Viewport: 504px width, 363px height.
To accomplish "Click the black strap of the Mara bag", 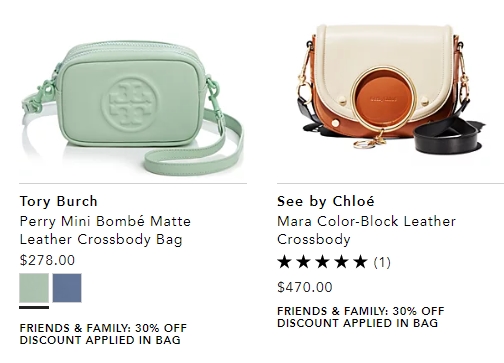I will (447, 136).
